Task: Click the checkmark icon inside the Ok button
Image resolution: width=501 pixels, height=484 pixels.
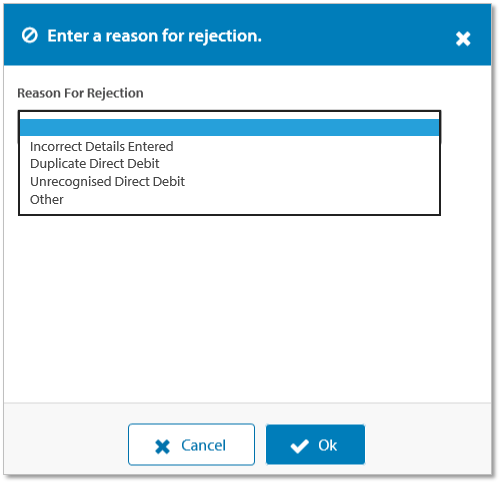Action: (x=299, y=446)
